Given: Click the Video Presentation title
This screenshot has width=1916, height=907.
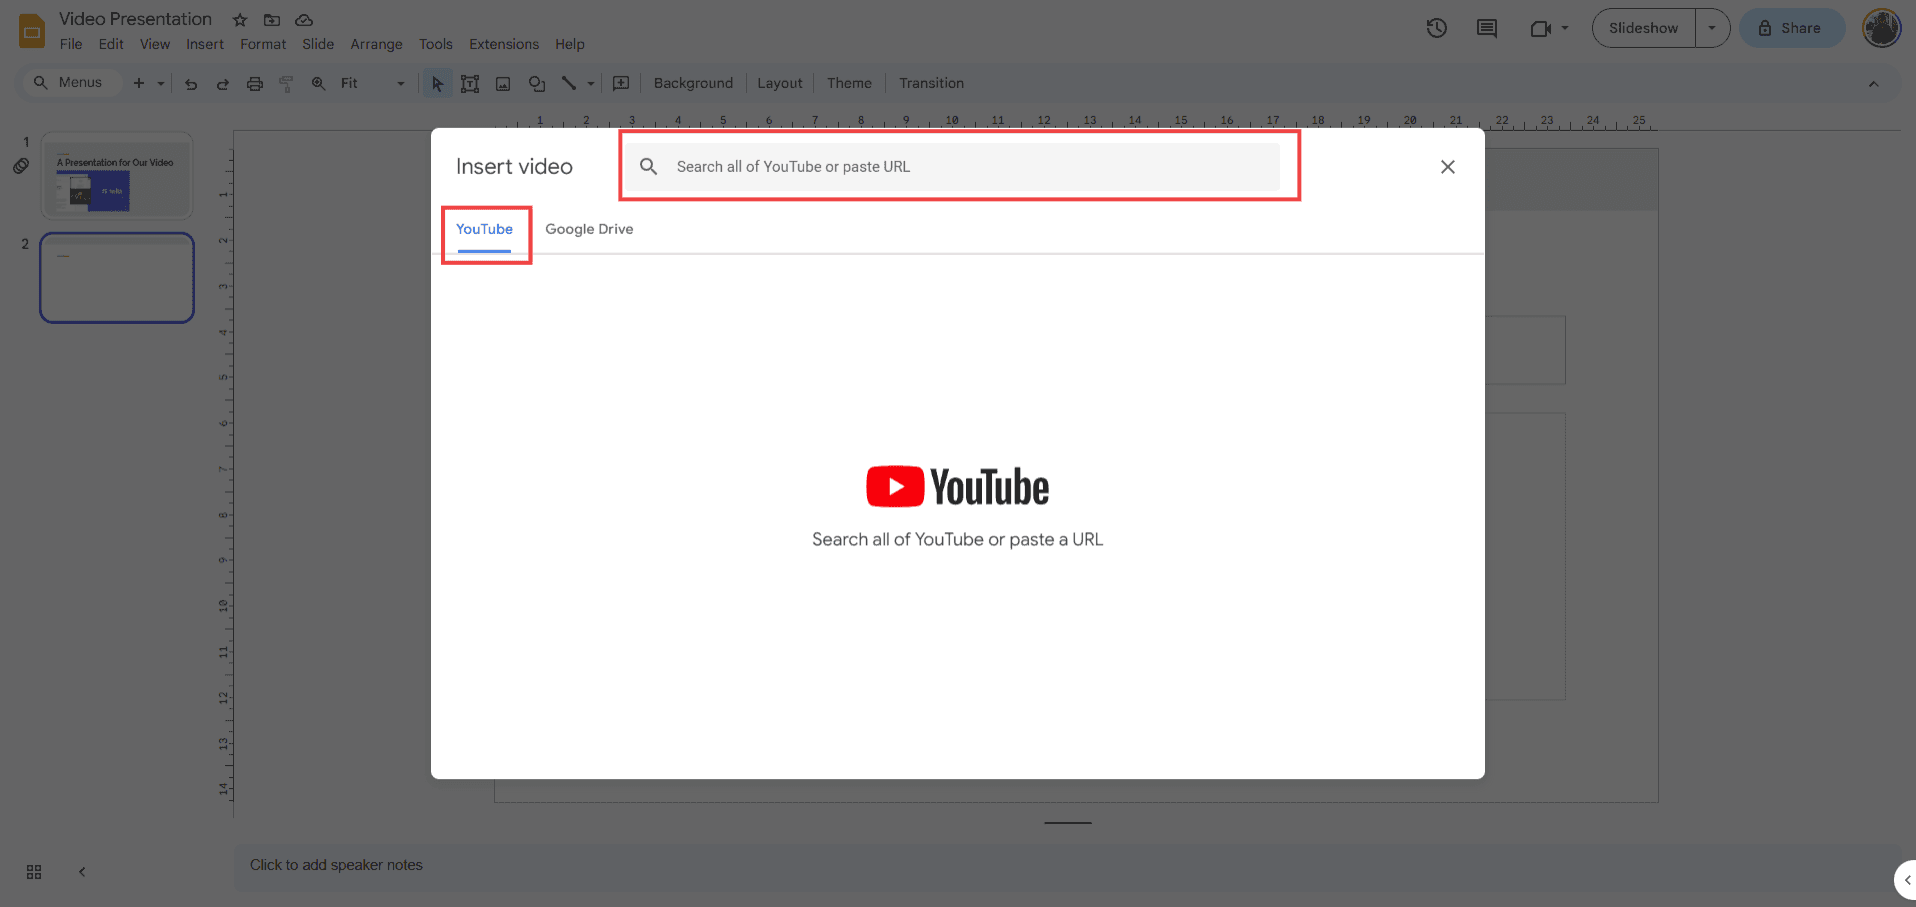Looking at the screenshot, I should [x=135, y=19].
